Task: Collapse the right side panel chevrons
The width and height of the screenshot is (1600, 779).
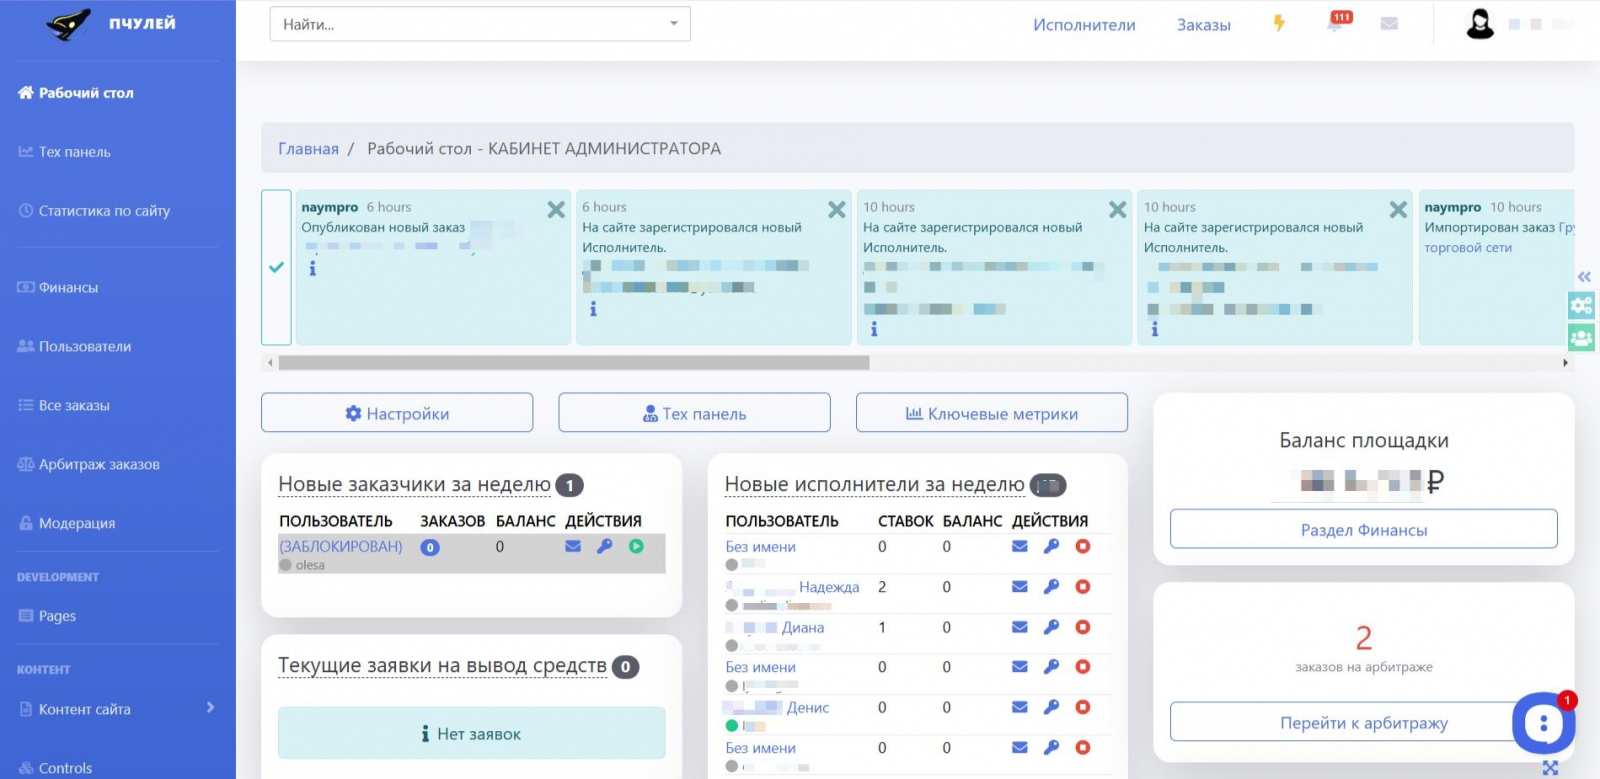Action: [1584, 276]
